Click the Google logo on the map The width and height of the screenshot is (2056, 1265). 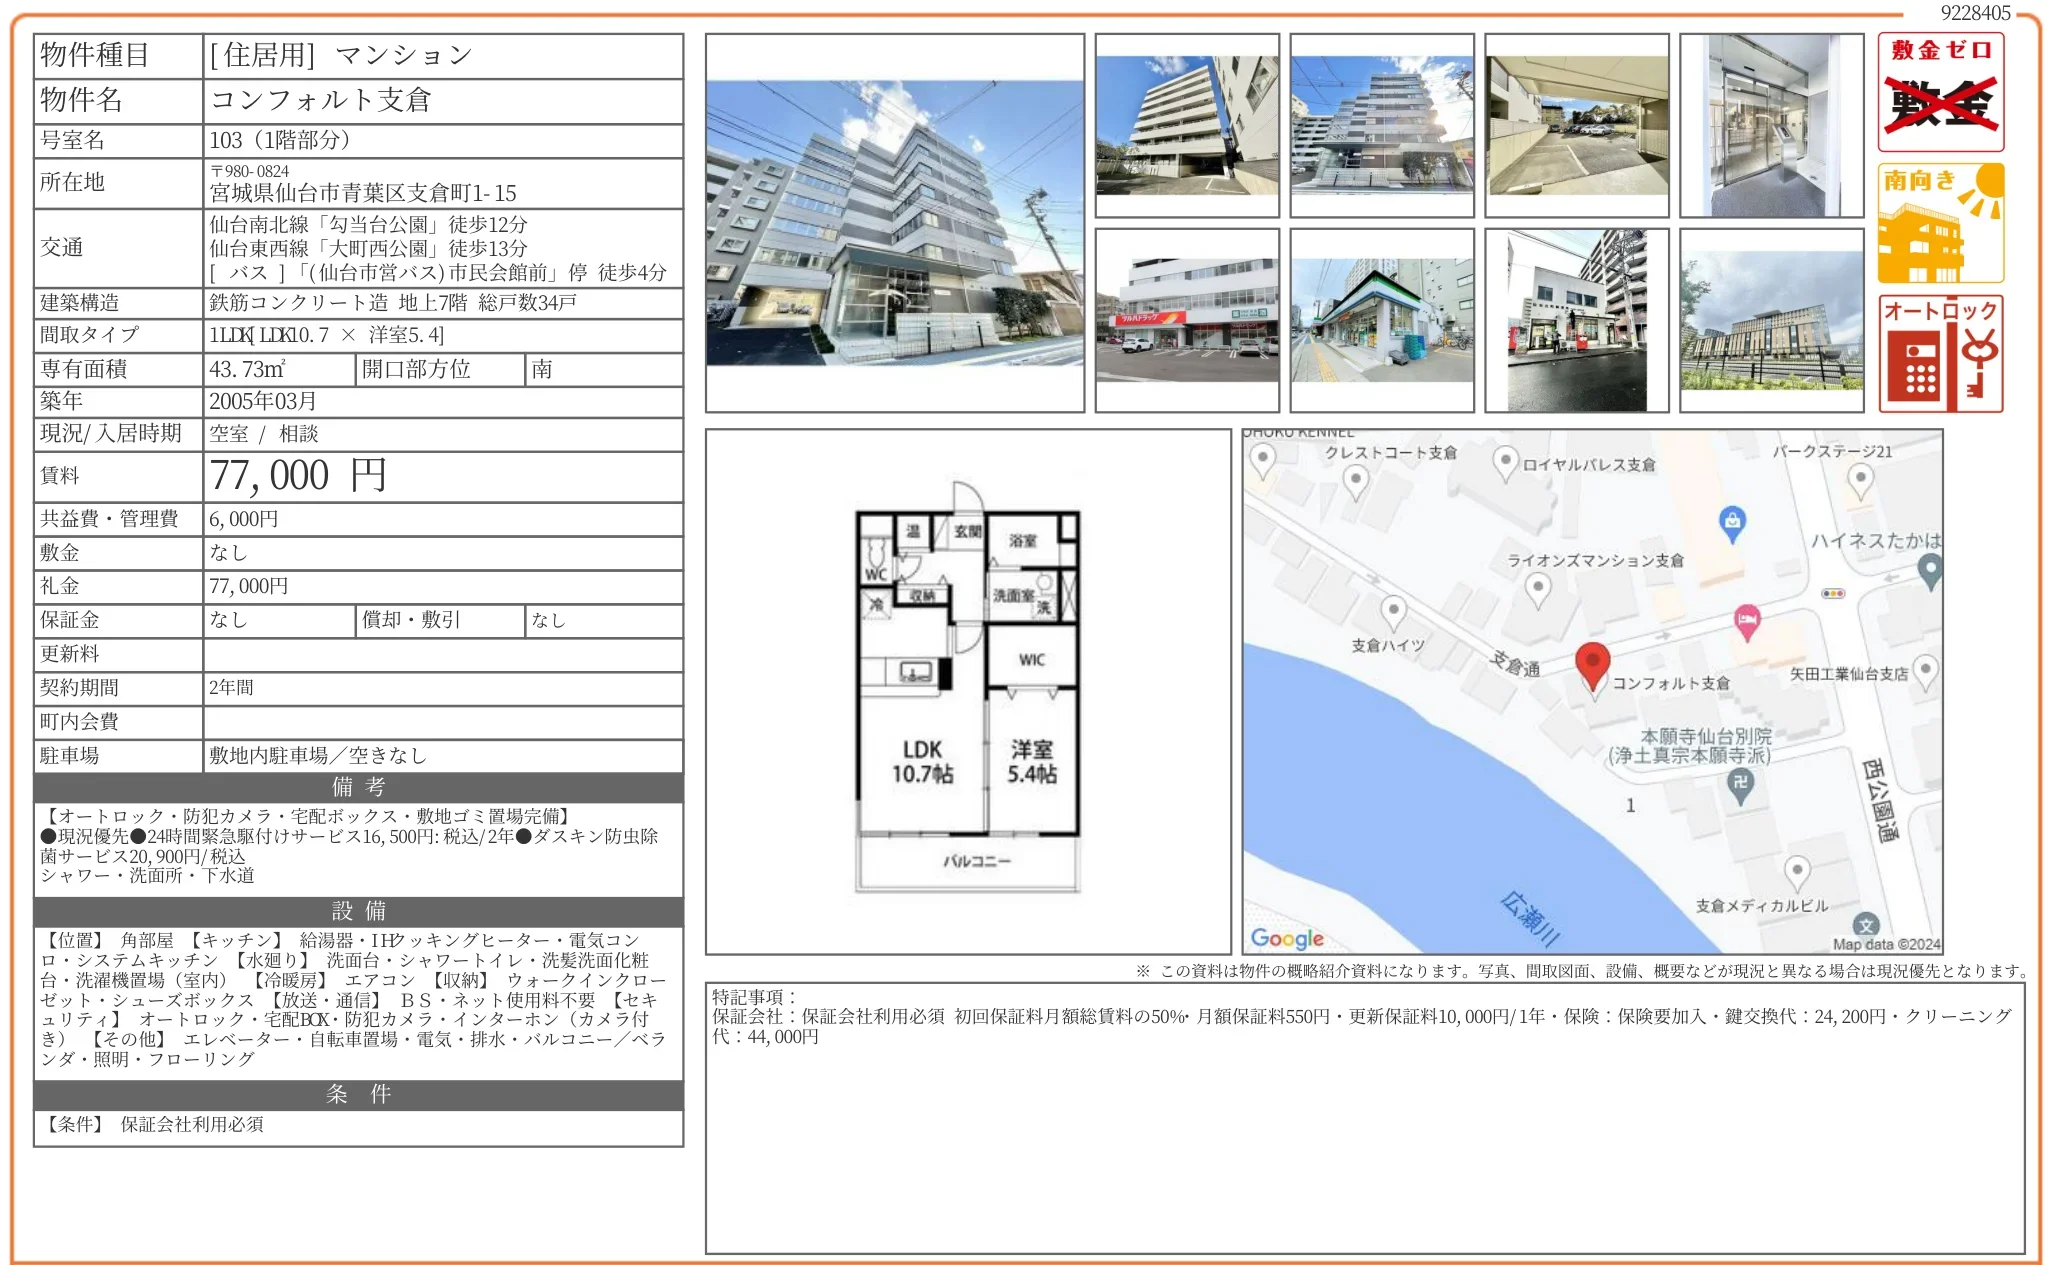[1286, 938]
